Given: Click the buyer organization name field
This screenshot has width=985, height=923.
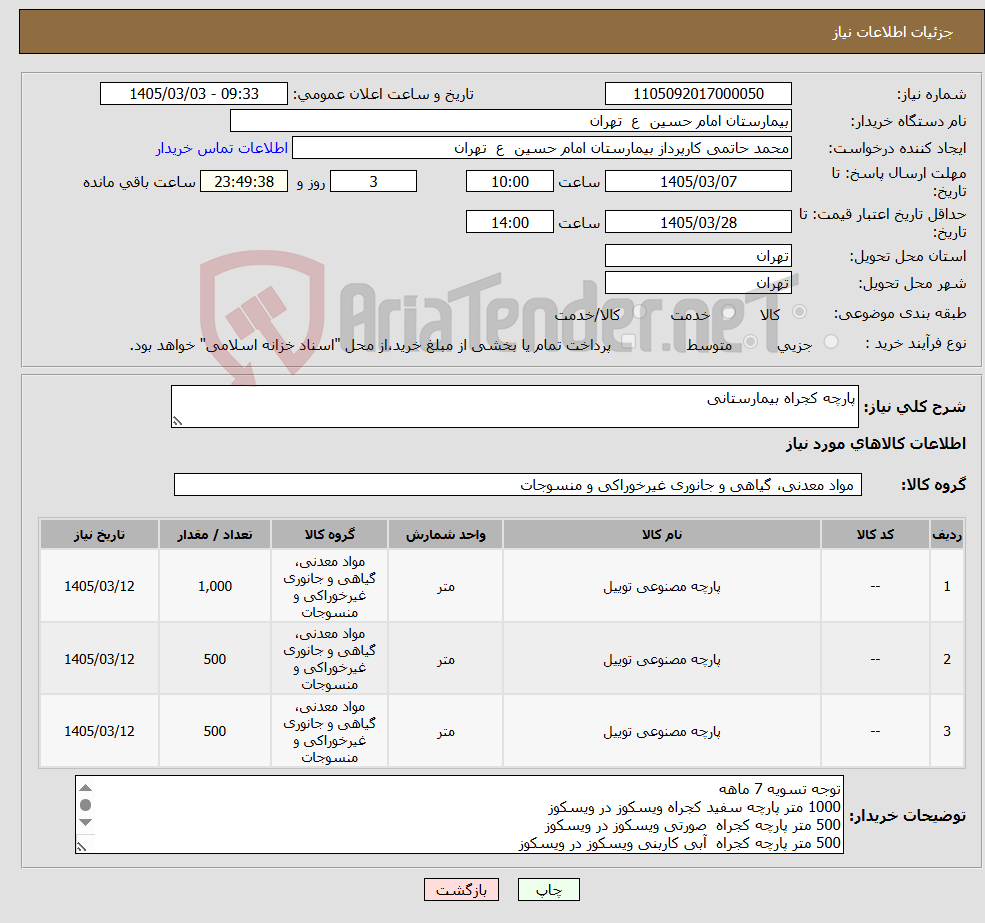Looking at the screenshot, I should click(511, 121).
